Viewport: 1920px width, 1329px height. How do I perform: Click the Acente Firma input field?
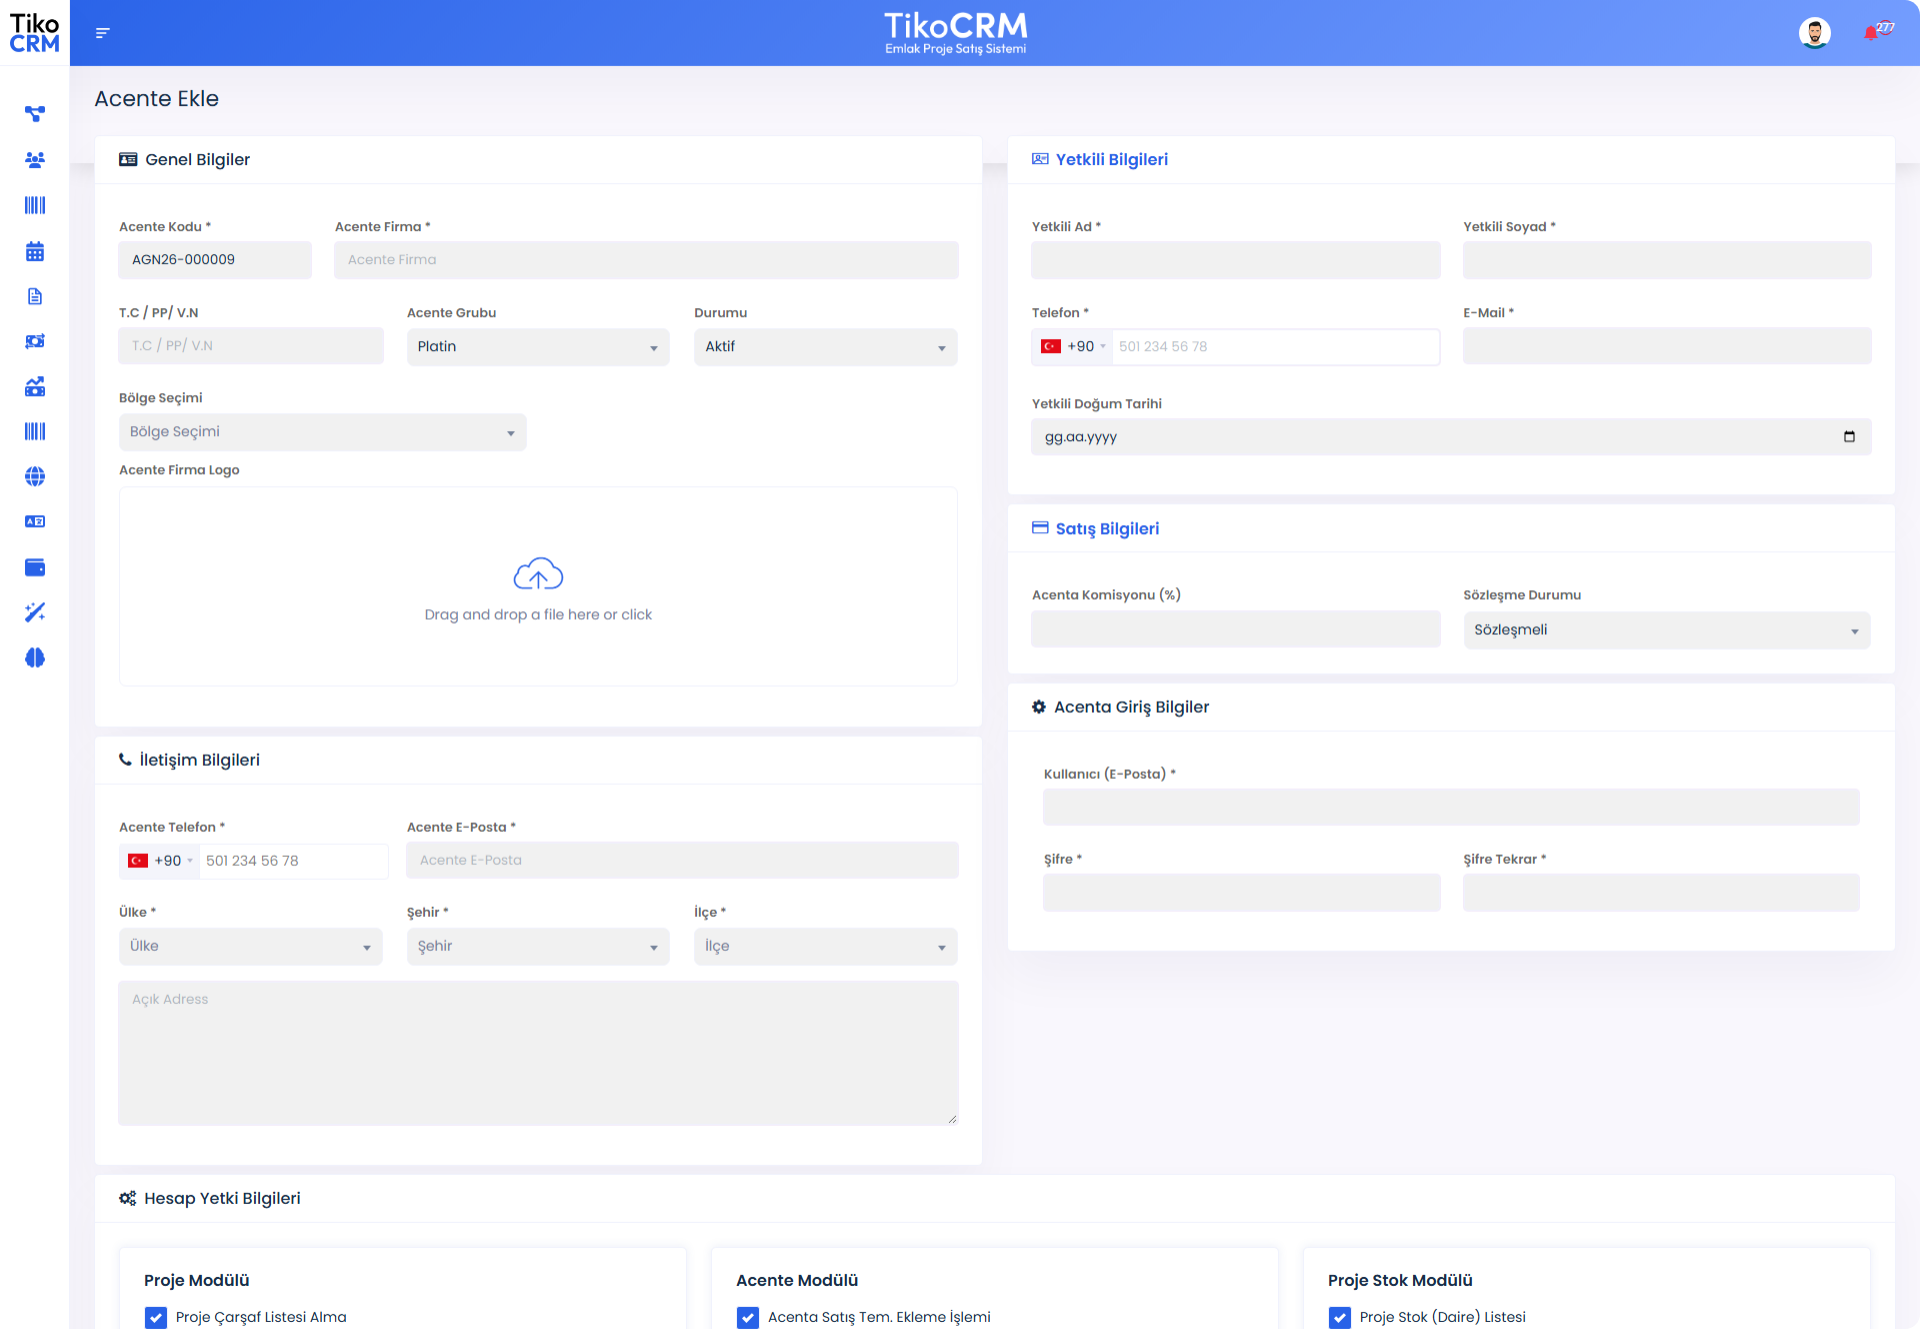click(646, 260)
